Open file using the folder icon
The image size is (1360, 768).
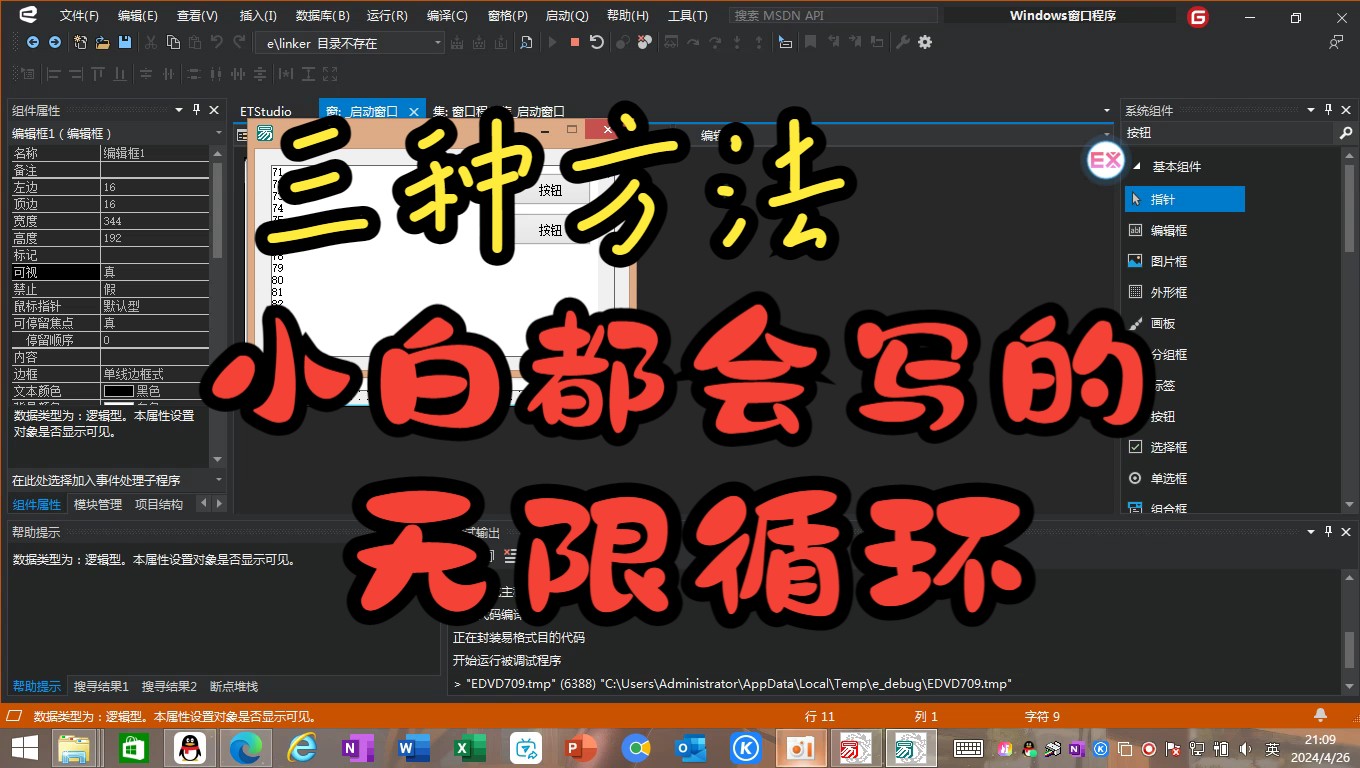[102, 42]
